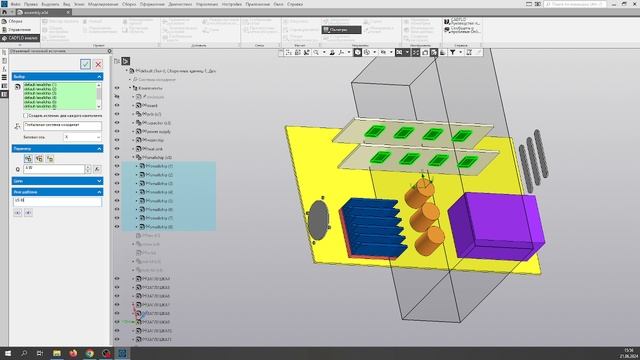Open Task View on the taskbar
The width and height of the screenshot is (640, 360).
coord(40,353)
